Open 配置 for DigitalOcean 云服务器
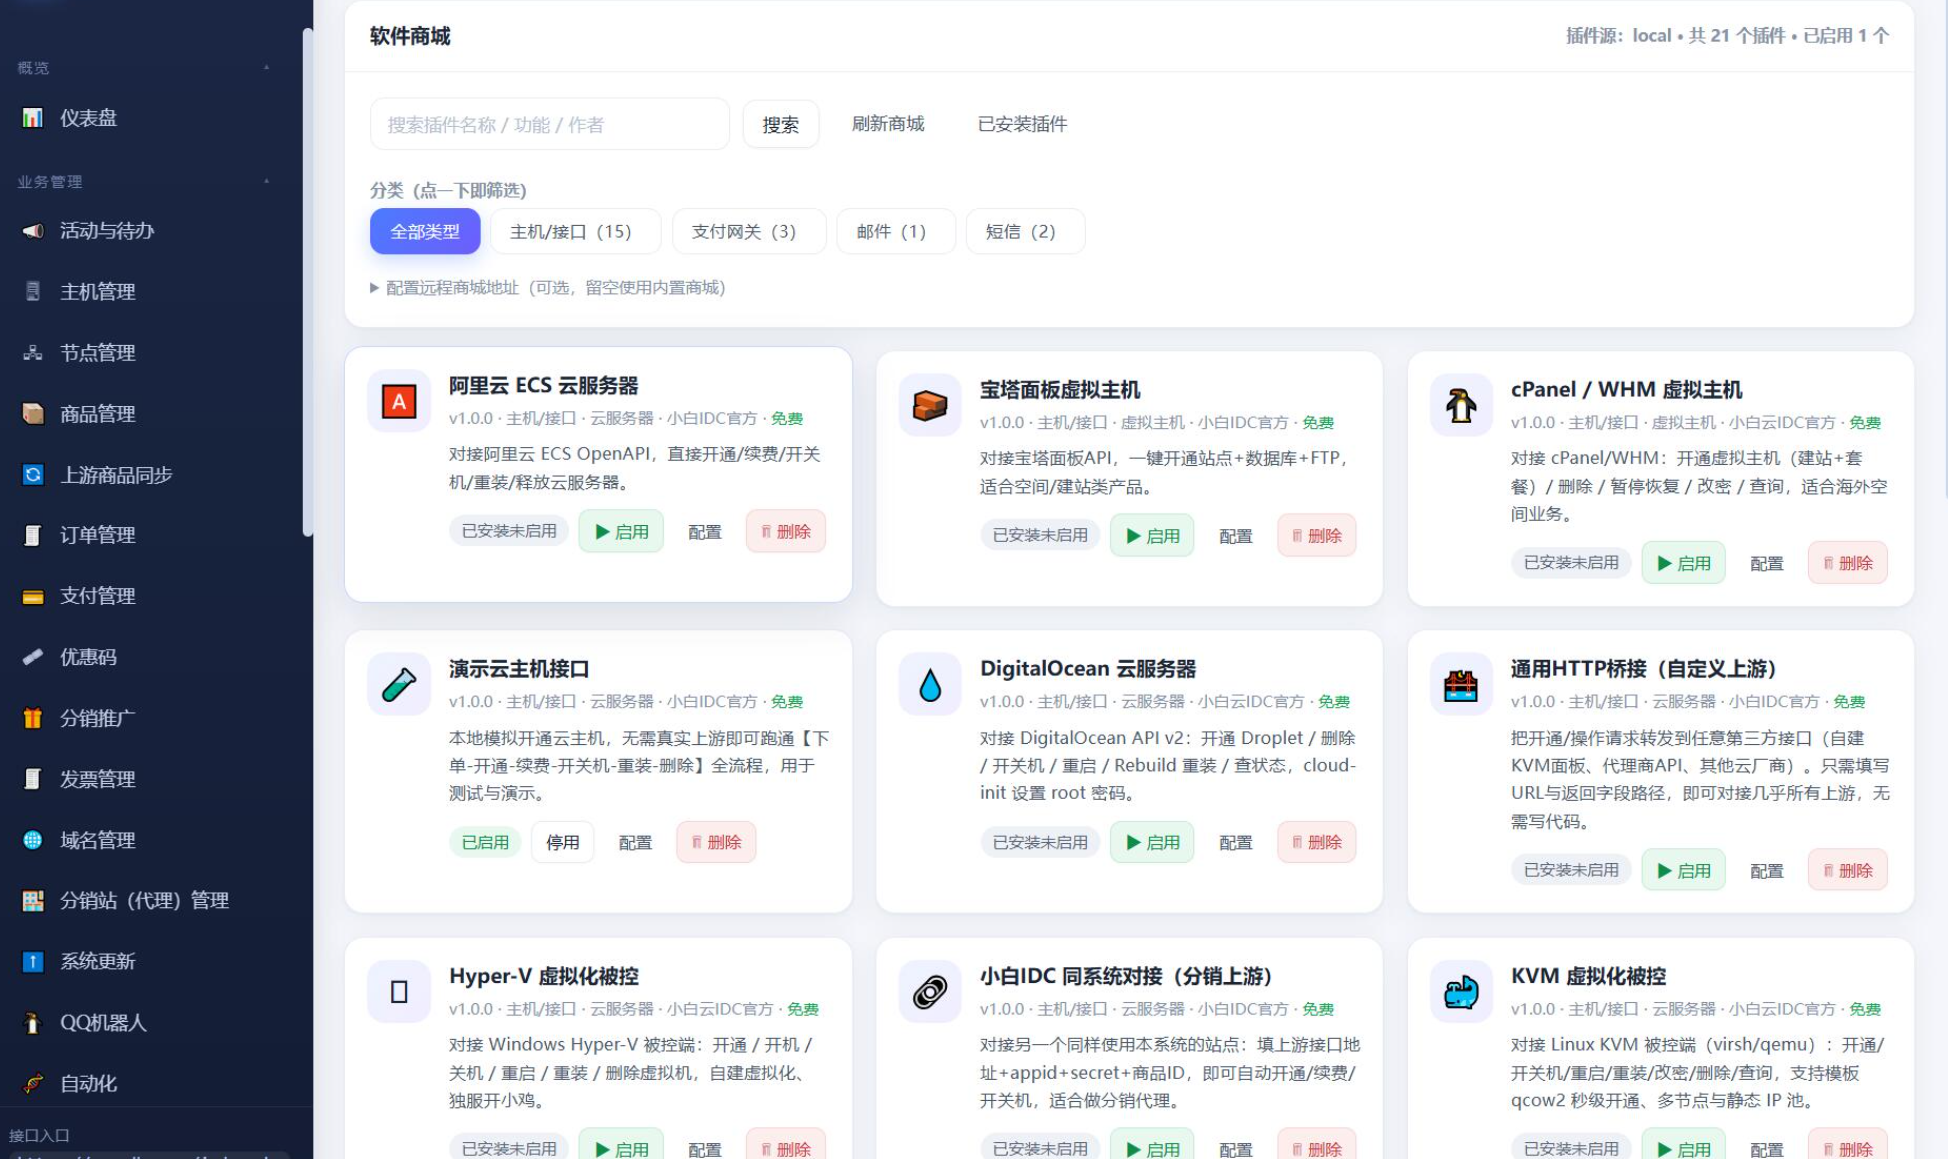Image resolution: width=1948 pixels, height=1159 pixels. pos(1236,843)
